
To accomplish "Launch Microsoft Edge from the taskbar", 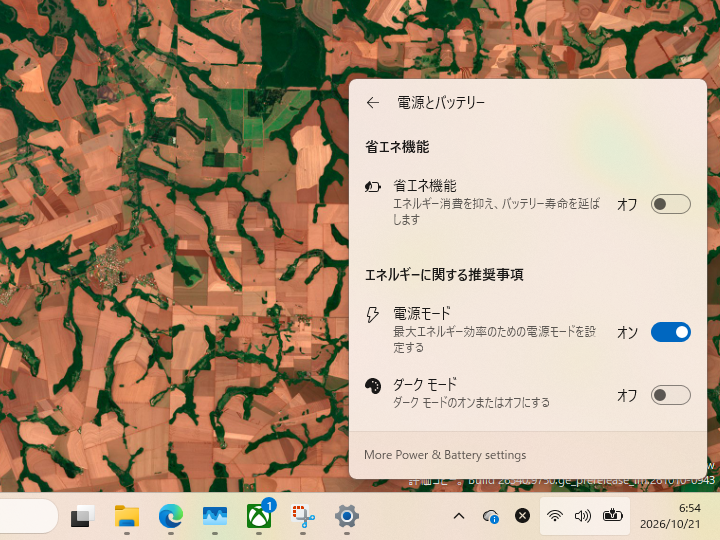I will click(171, 516).
